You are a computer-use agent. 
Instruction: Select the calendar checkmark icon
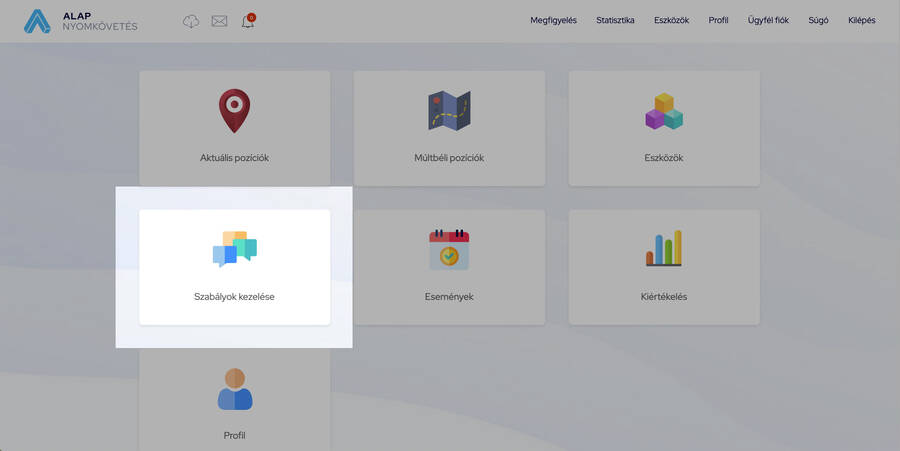pos(449,250)
